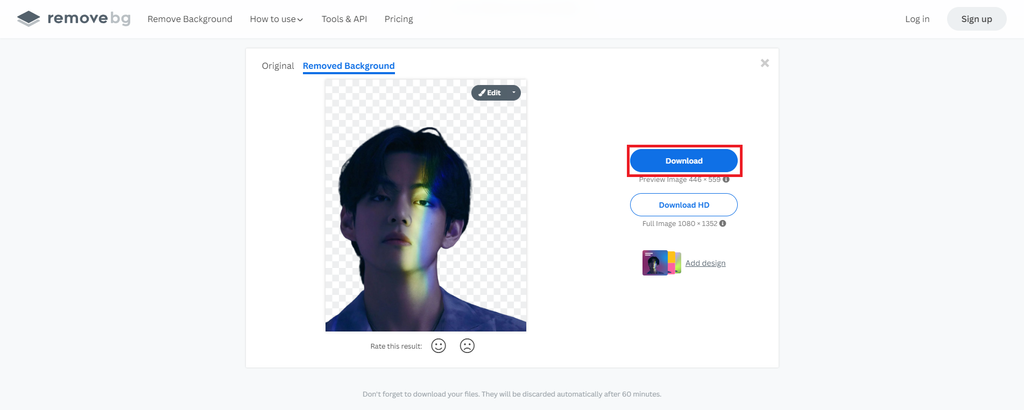Close the result panel with X
Screen dimensions: 1024x410
click(765, 63)
